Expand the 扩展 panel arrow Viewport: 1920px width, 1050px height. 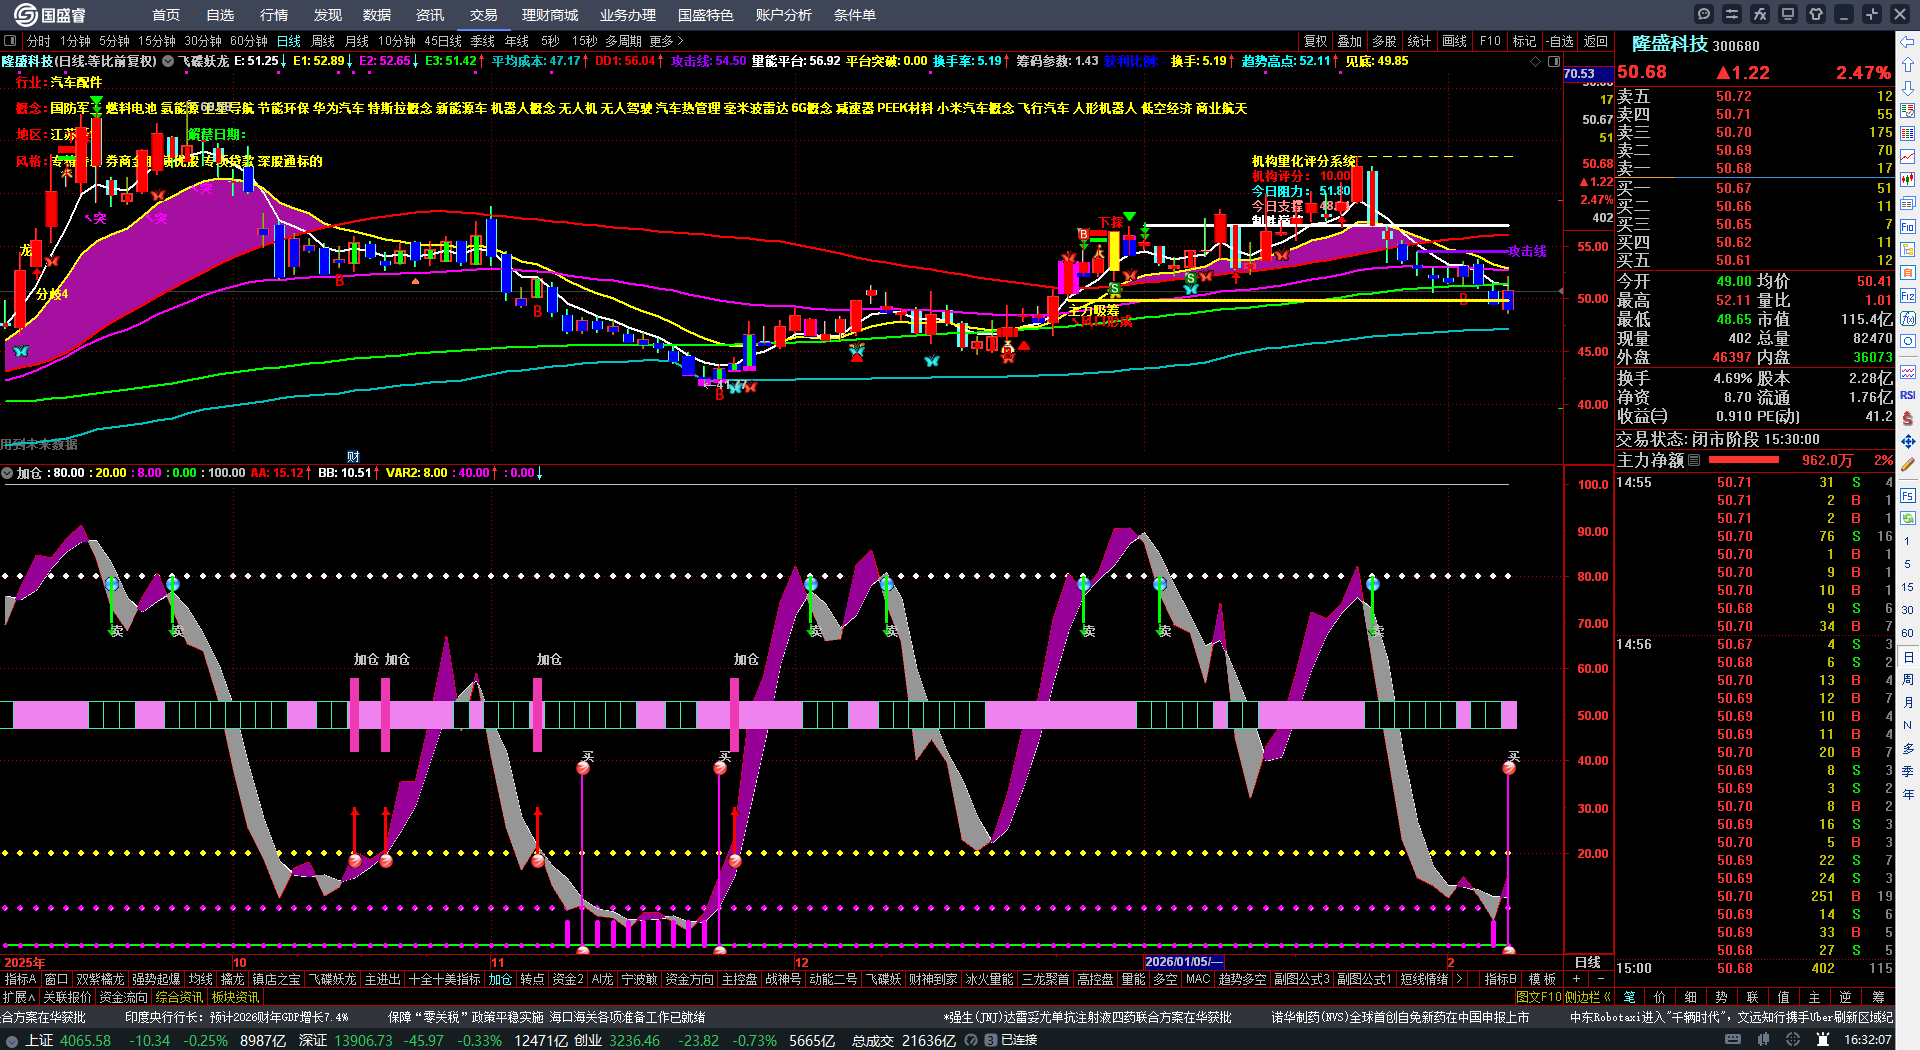point(19,997)
